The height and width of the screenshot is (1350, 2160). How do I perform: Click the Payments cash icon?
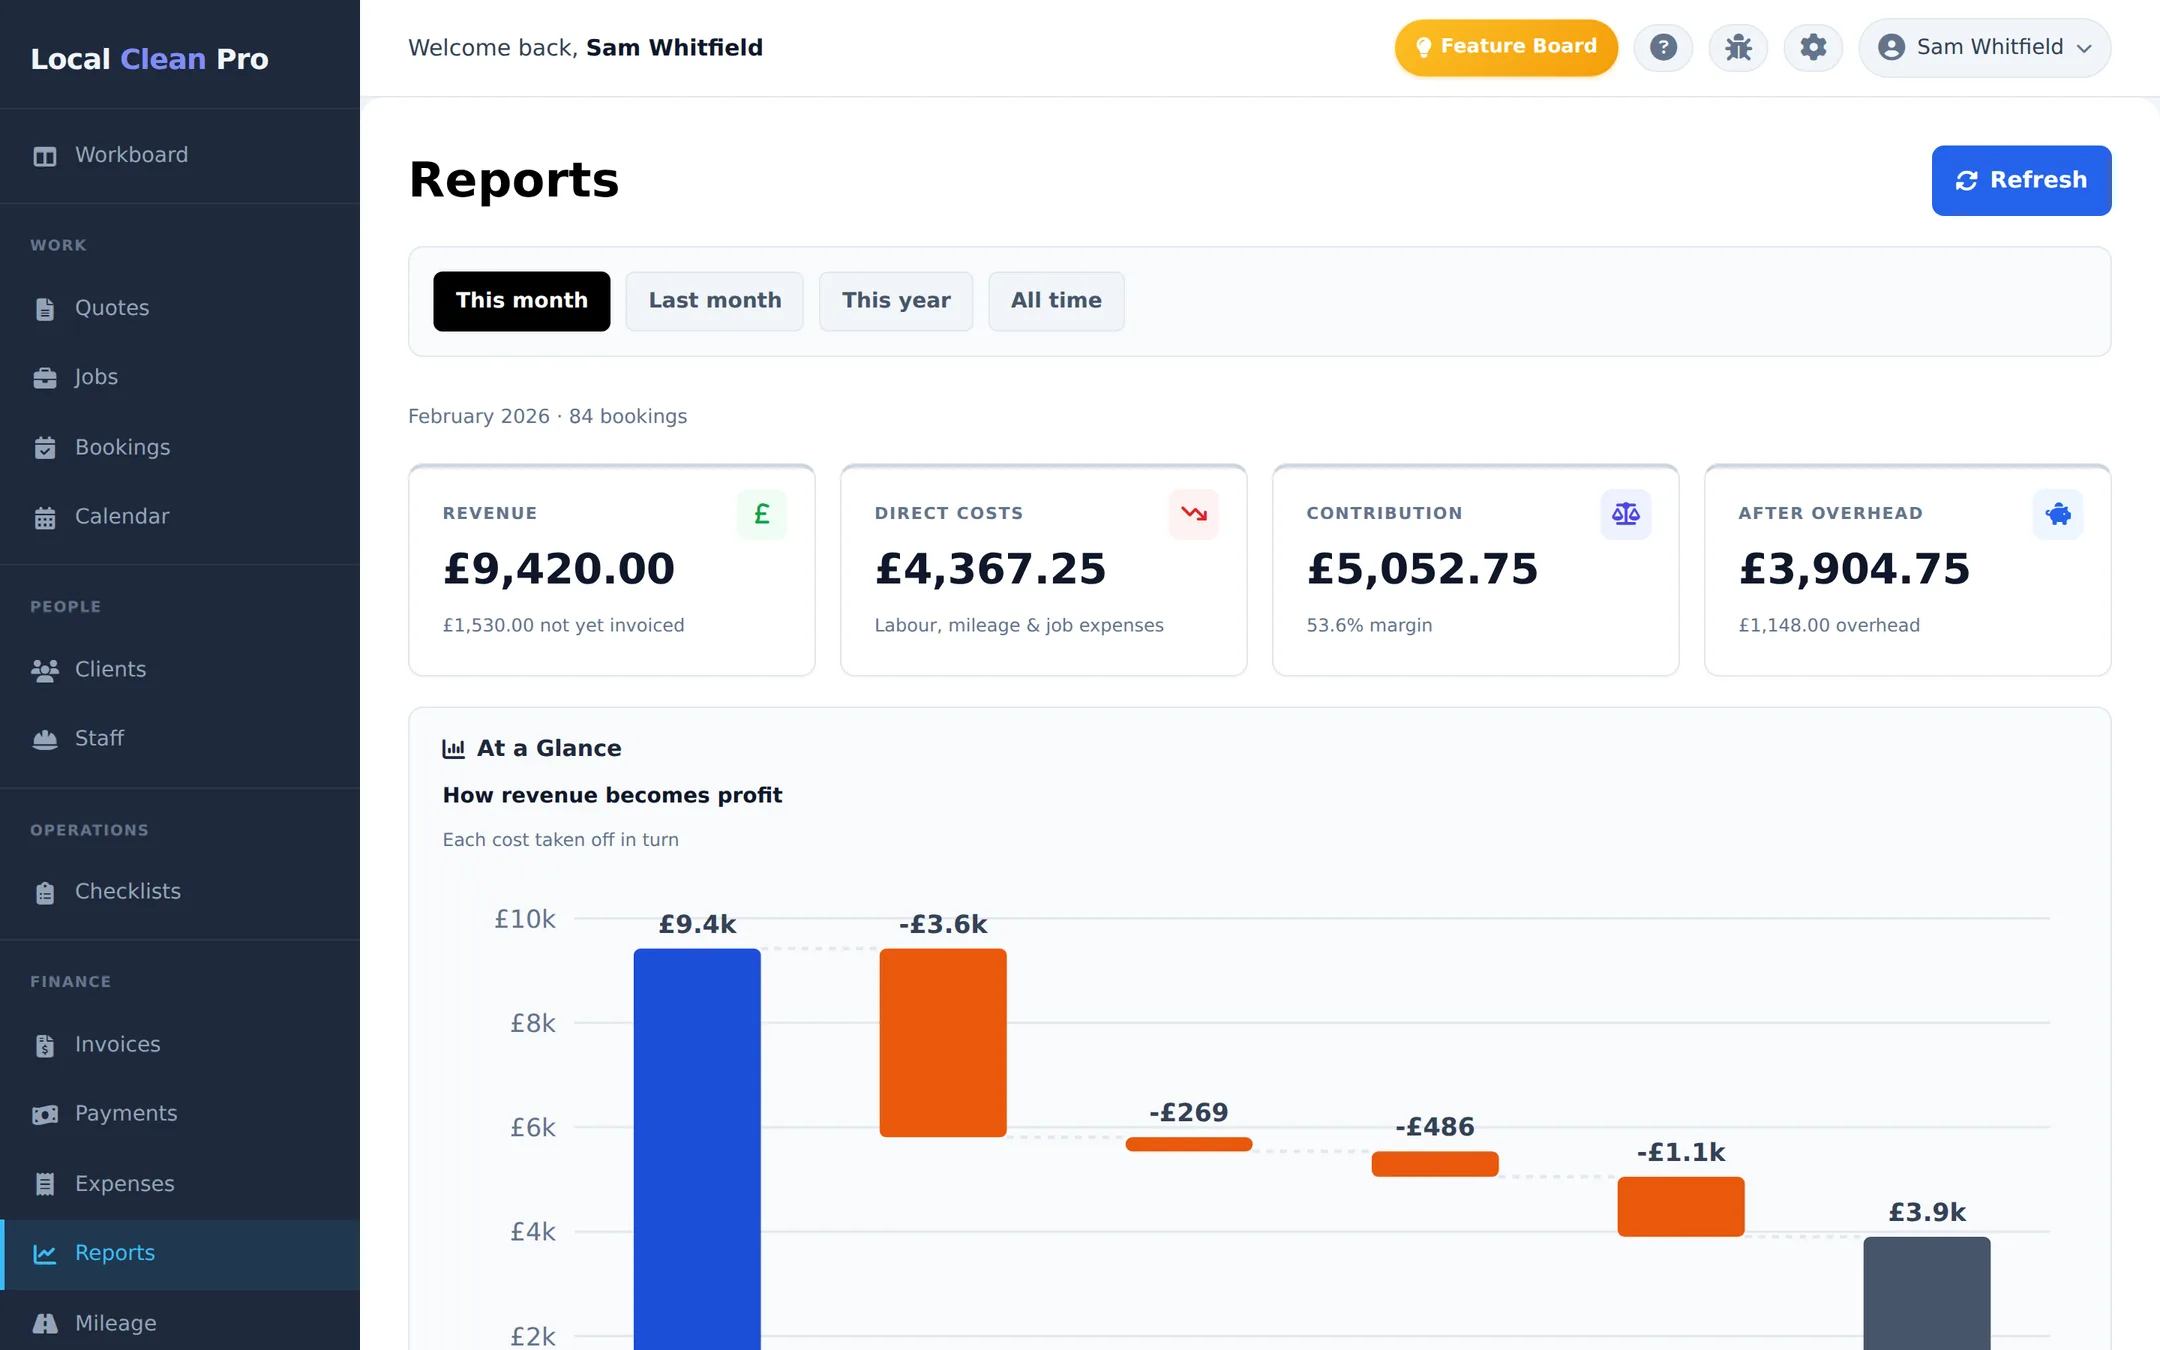click(x=45, y=1114)
